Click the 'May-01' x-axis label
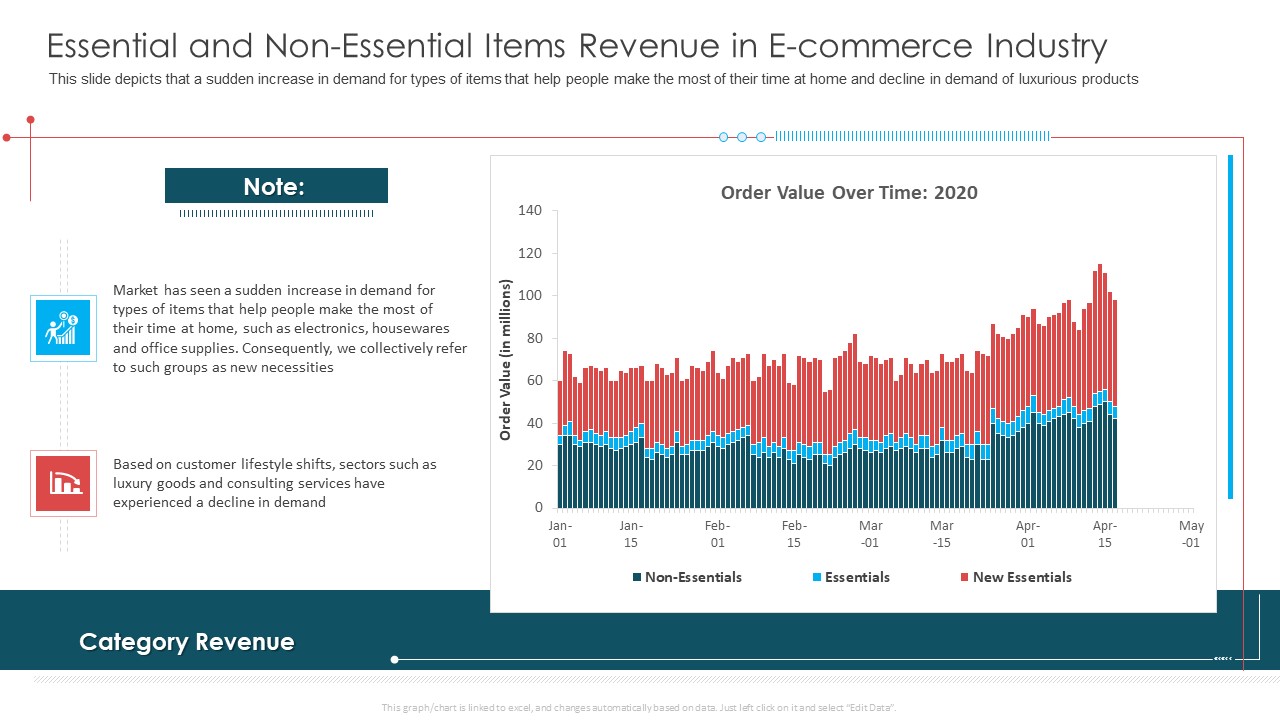Screen dimensions: 1280x720 1191,534
